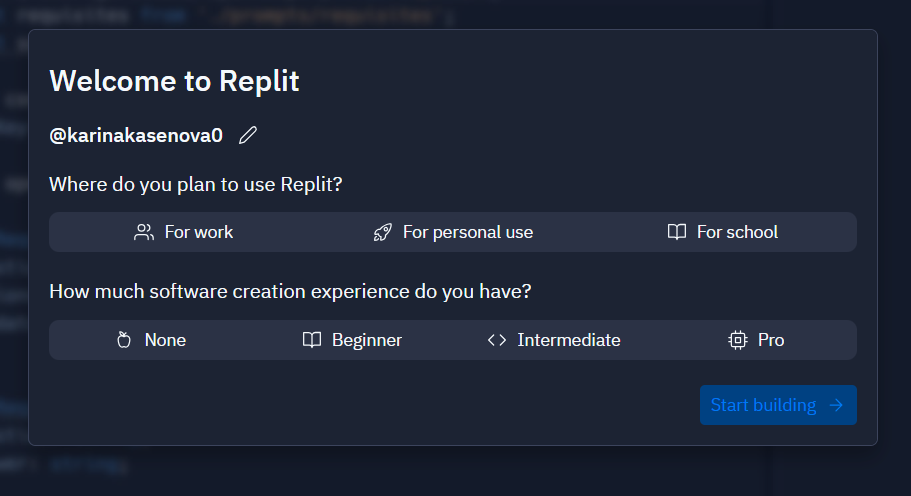Select the For work option

tap(184, 232)
